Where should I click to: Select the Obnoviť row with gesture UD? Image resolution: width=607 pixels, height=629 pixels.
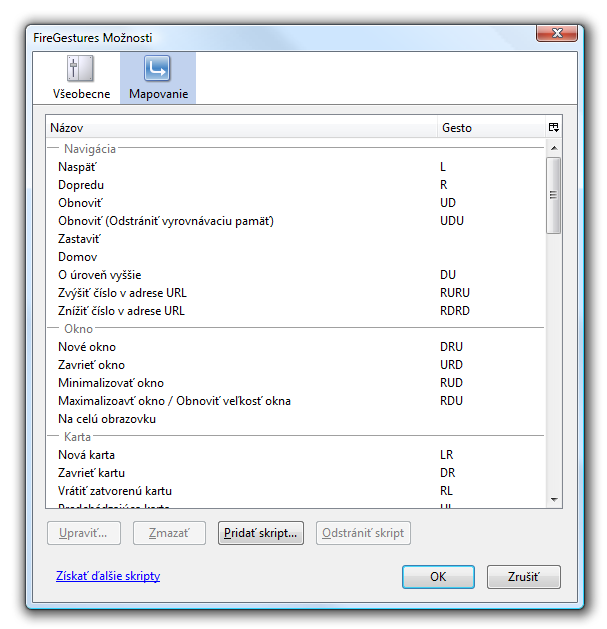296,203
